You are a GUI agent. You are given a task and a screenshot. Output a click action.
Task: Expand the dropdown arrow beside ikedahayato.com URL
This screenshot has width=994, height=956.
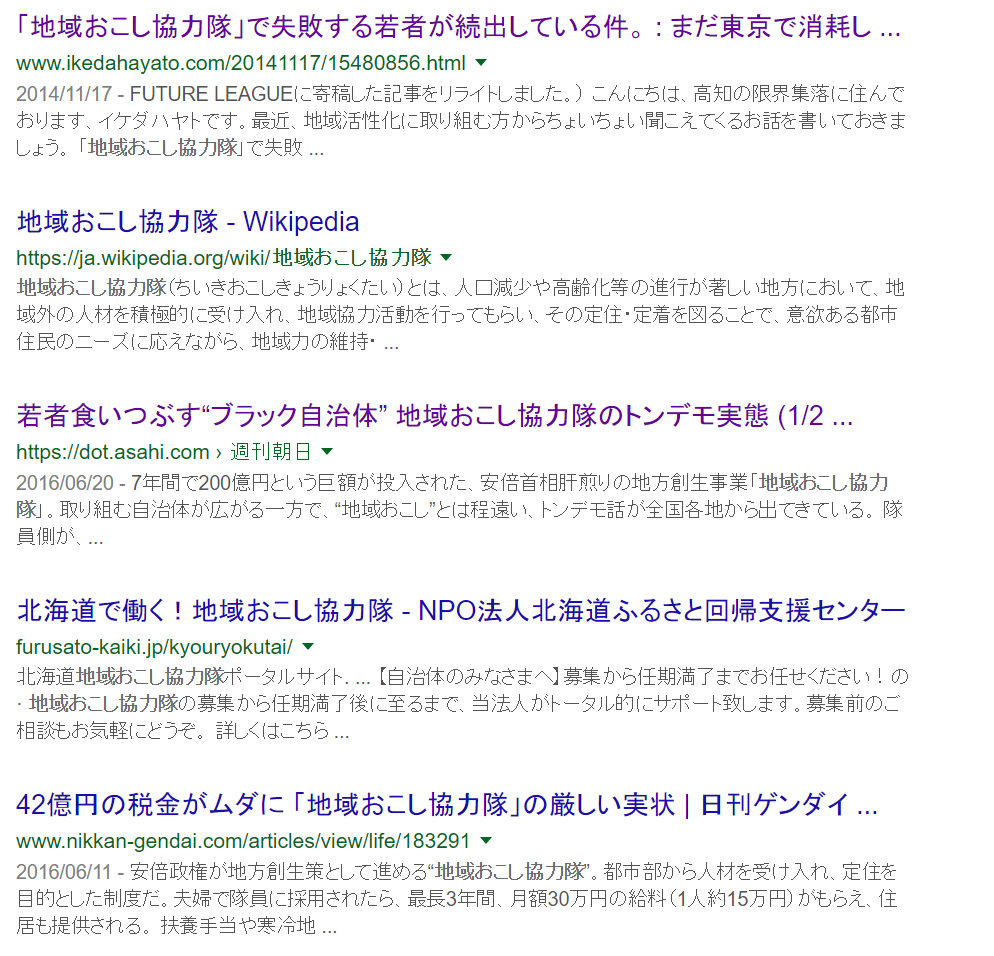click(x=481, y=62)
